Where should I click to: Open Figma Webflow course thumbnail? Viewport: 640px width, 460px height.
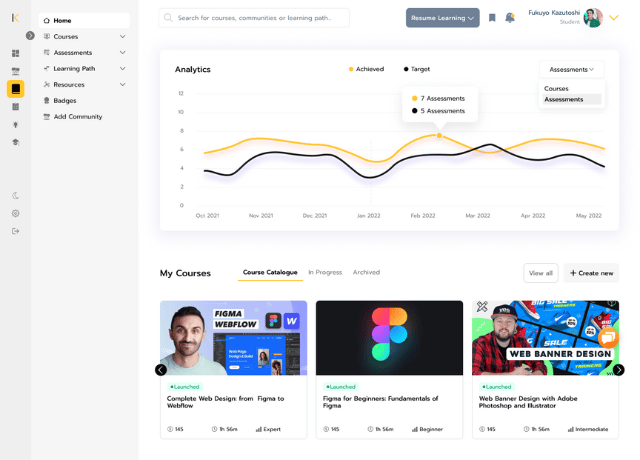coord(233,338)
